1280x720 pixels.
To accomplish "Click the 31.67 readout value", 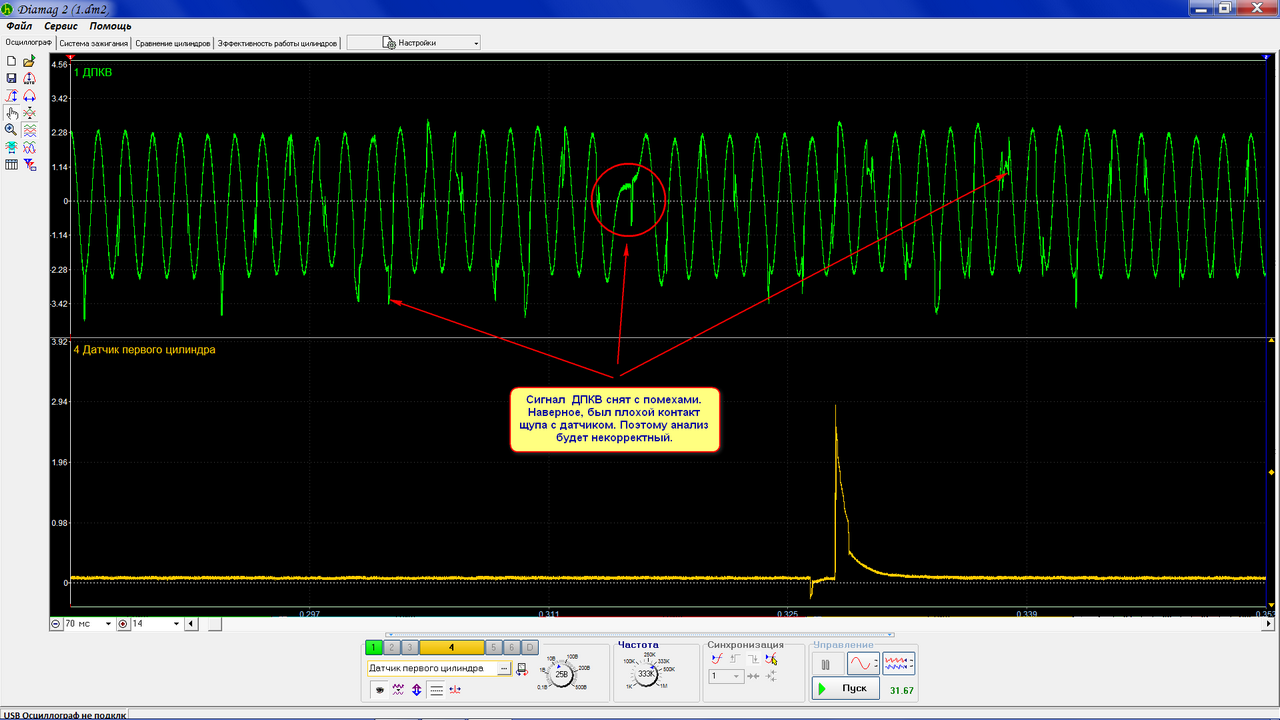I will coord(902,690).
